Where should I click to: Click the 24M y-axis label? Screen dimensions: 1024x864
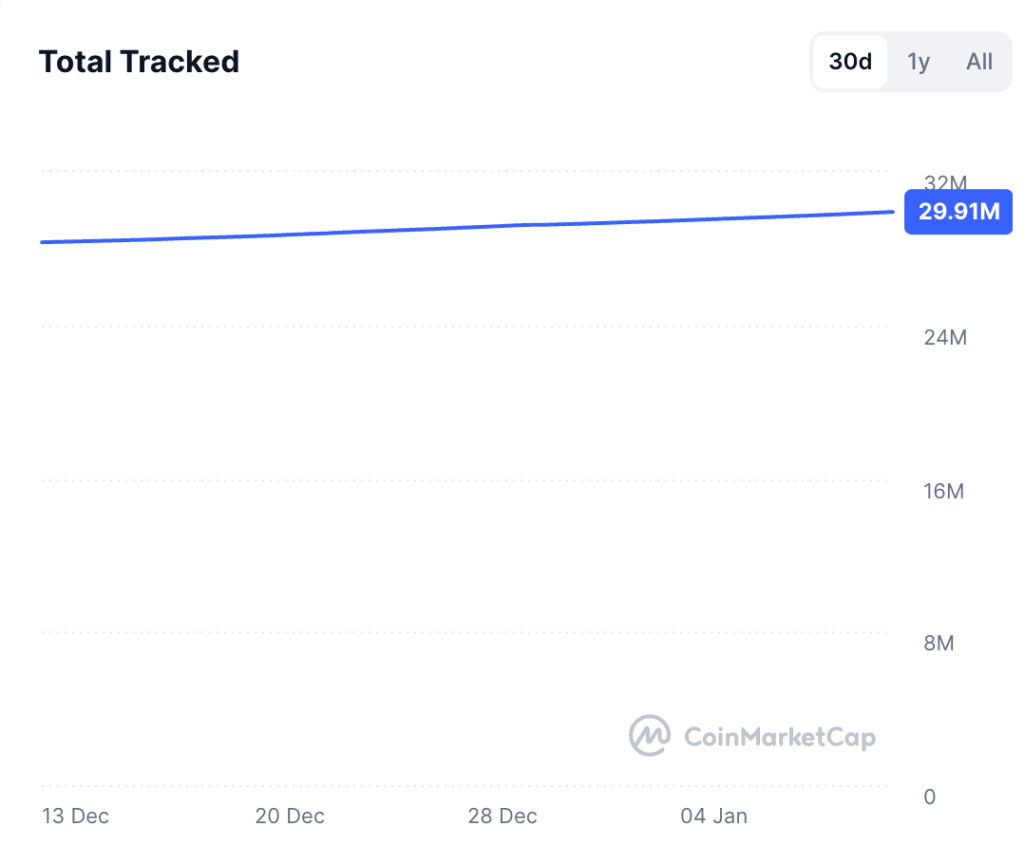click(x=945, y=337)
